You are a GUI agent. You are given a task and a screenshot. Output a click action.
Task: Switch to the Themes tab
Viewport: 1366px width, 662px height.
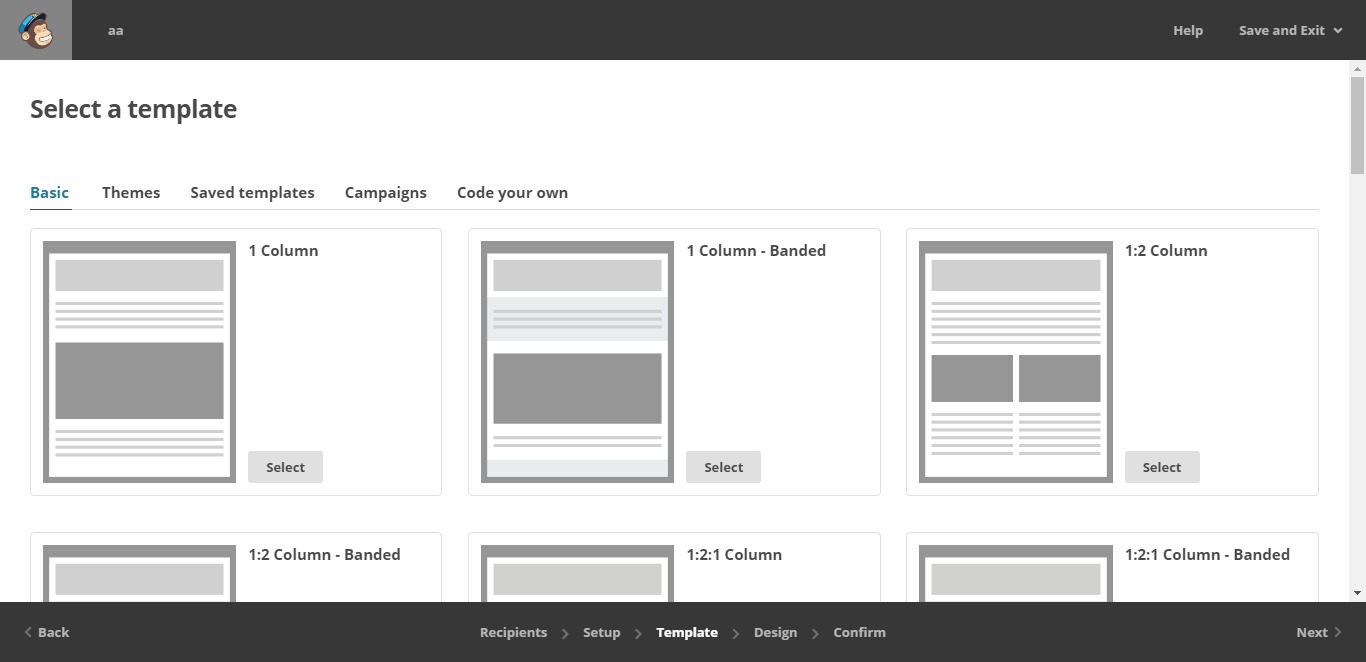pos(131,192)
